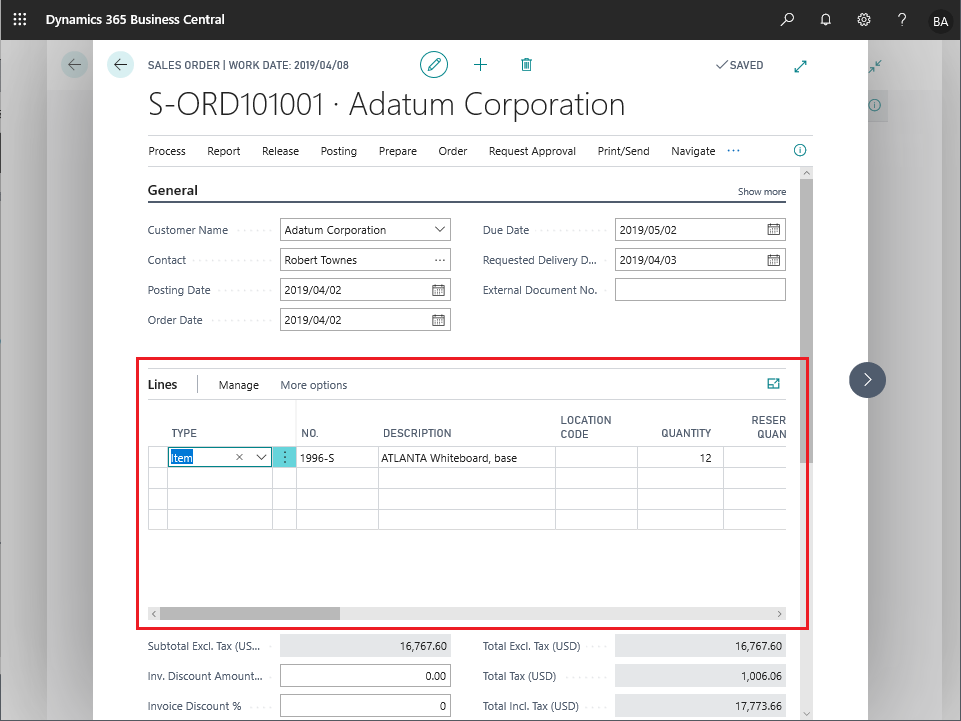
Task: Open the settings gear
Action: pyautogui.click(x=864, y=20)
